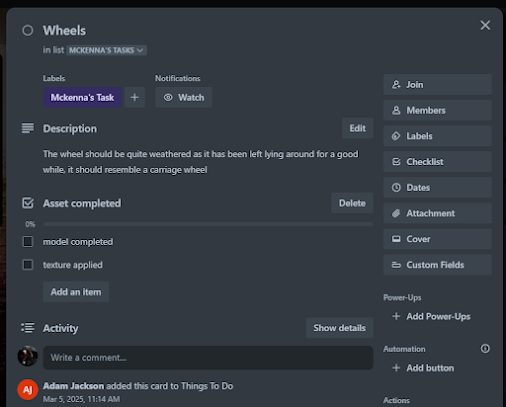The height and width of the screenshot is (407, 506).
Task: Click the Checklist icon in sidebar
Action: [x=396, y=162]
